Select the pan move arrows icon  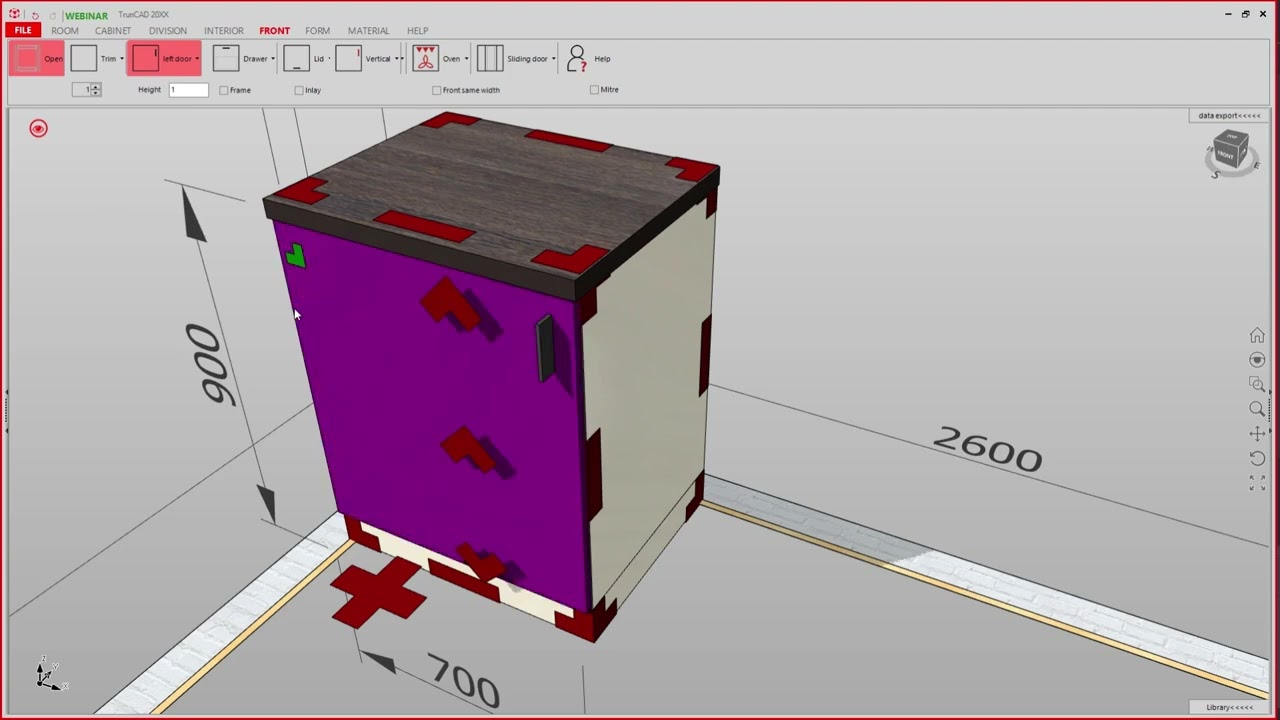1257,433
